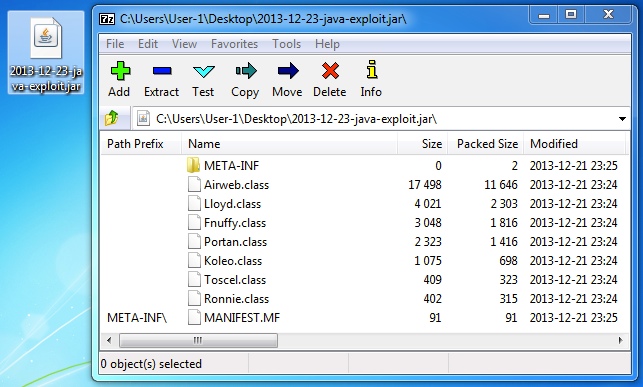Click the 7z title bar icon
This screenshot has height=387, width=643.
107,19
